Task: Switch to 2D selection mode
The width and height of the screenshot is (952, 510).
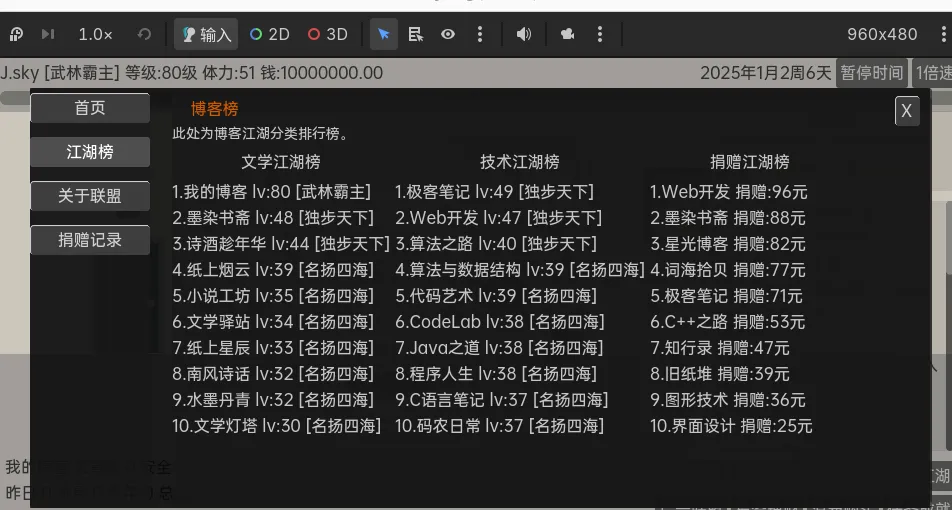Action: tap(270, 34)
